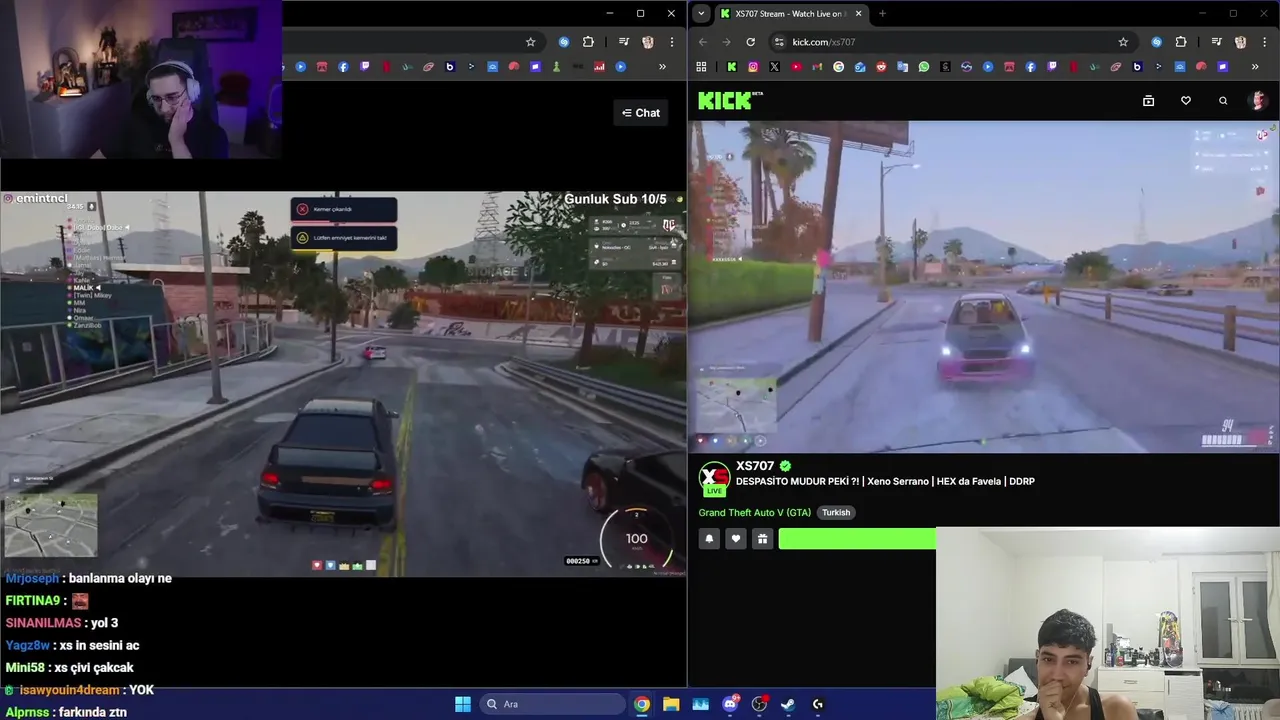The image size is (1280, 720).
Task: Open tab search dropdown in right window
Action: click(701, 14)
